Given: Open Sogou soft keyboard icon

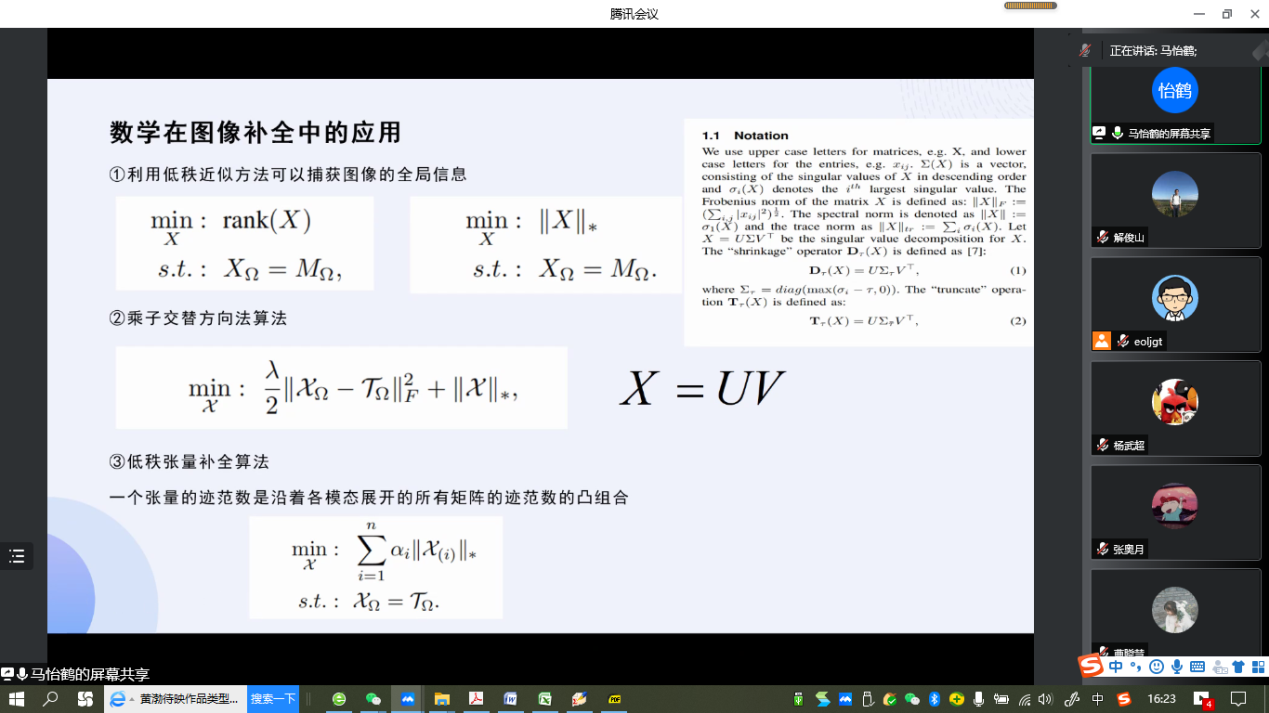Looking at the screenshot, I should click(x=1197, y=667).
